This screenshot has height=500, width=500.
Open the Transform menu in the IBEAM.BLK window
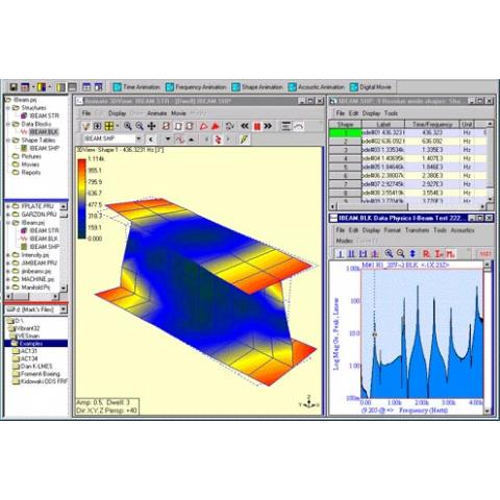pos(417,230)
